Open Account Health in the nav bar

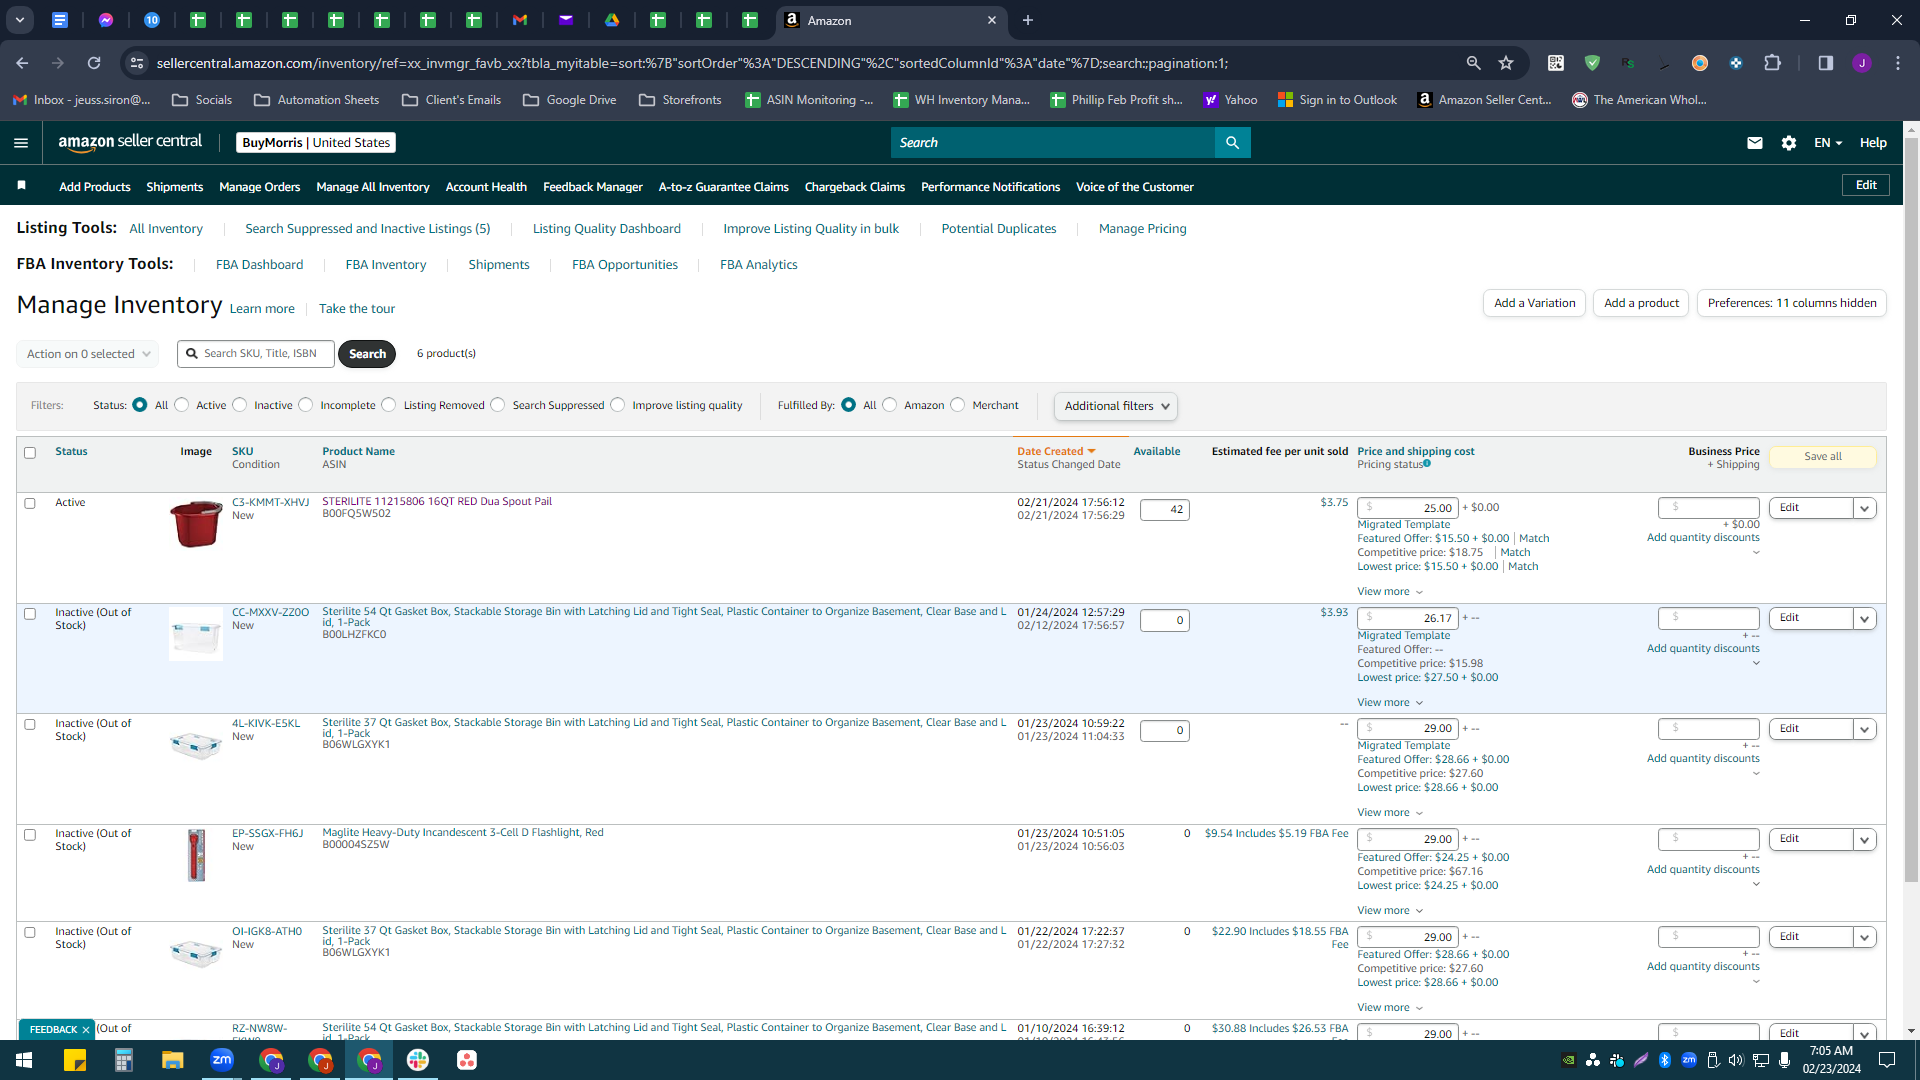click(x=486, y=187)
